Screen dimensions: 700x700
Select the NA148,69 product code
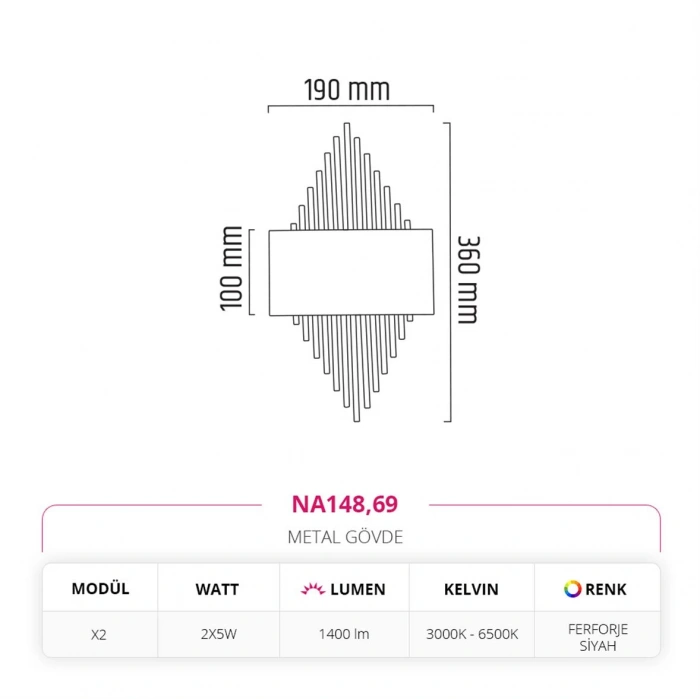tap(345, 503)
